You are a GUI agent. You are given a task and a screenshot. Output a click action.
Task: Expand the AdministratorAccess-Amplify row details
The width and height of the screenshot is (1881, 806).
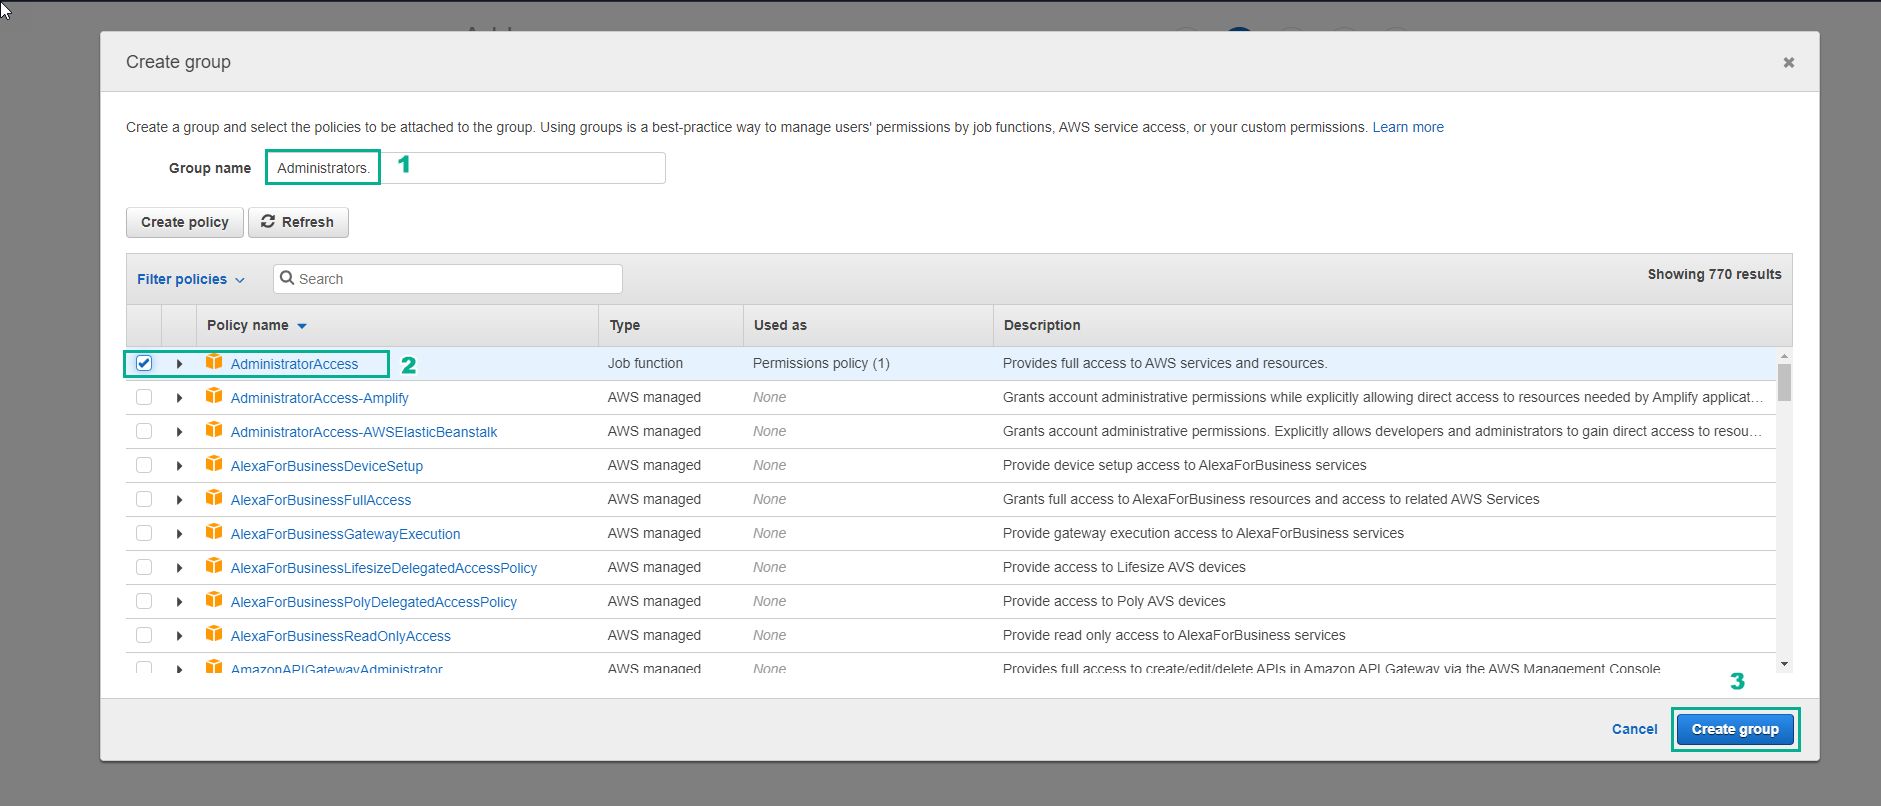tap(179, 398)
